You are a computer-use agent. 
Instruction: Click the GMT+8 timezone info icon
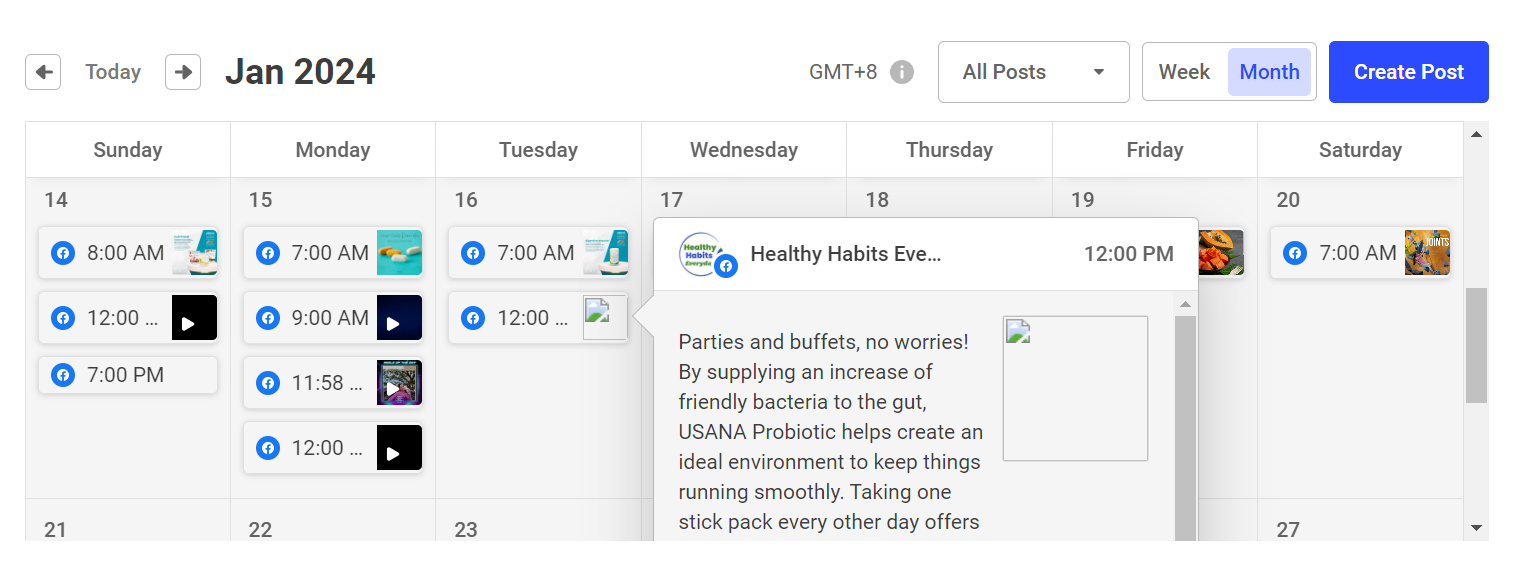(x=902, y=72)
